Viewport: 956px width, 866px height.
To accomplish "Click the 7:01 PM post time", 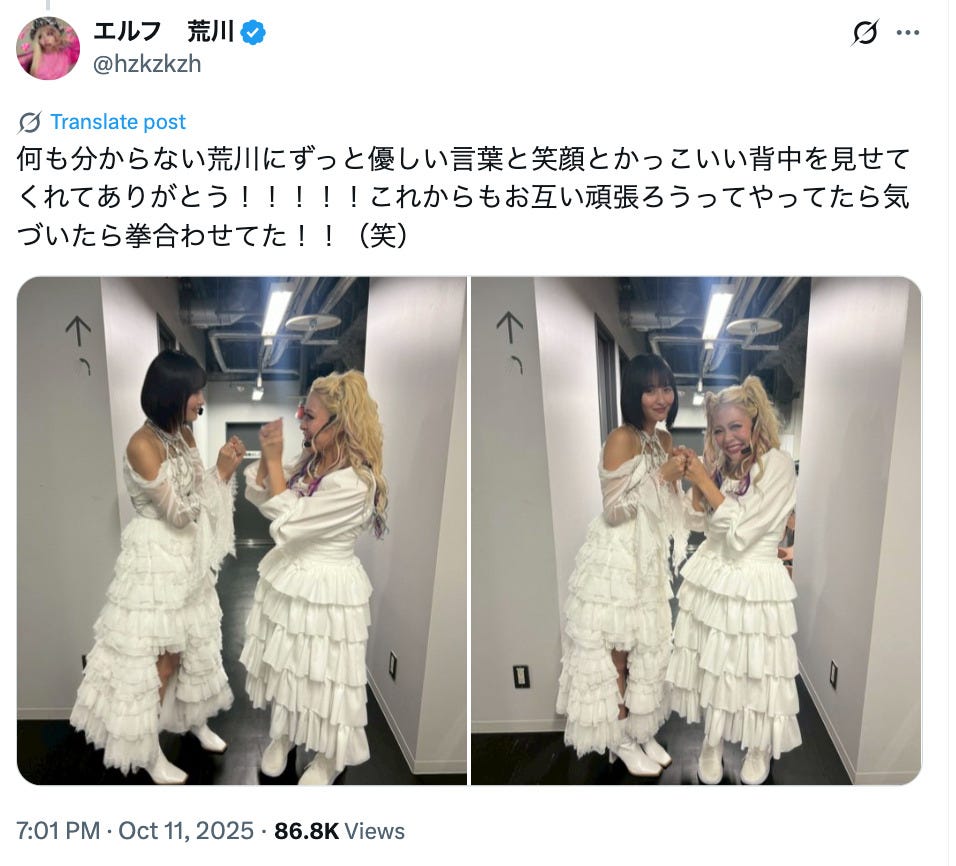I will [x=58, y=831].
